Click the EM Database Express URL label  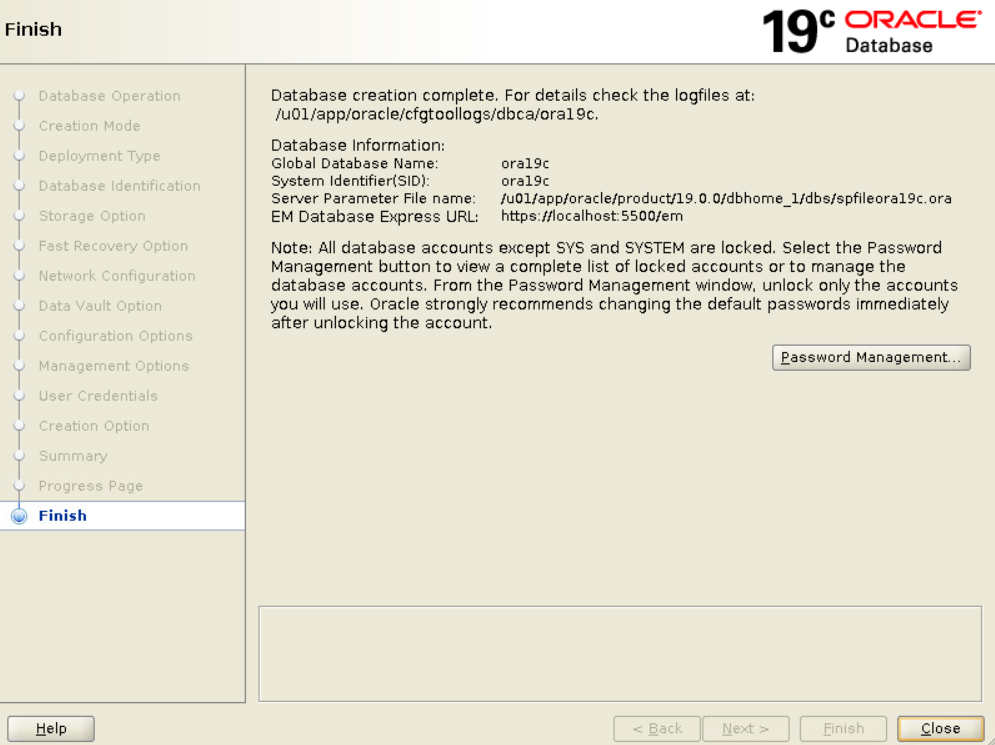374,216
